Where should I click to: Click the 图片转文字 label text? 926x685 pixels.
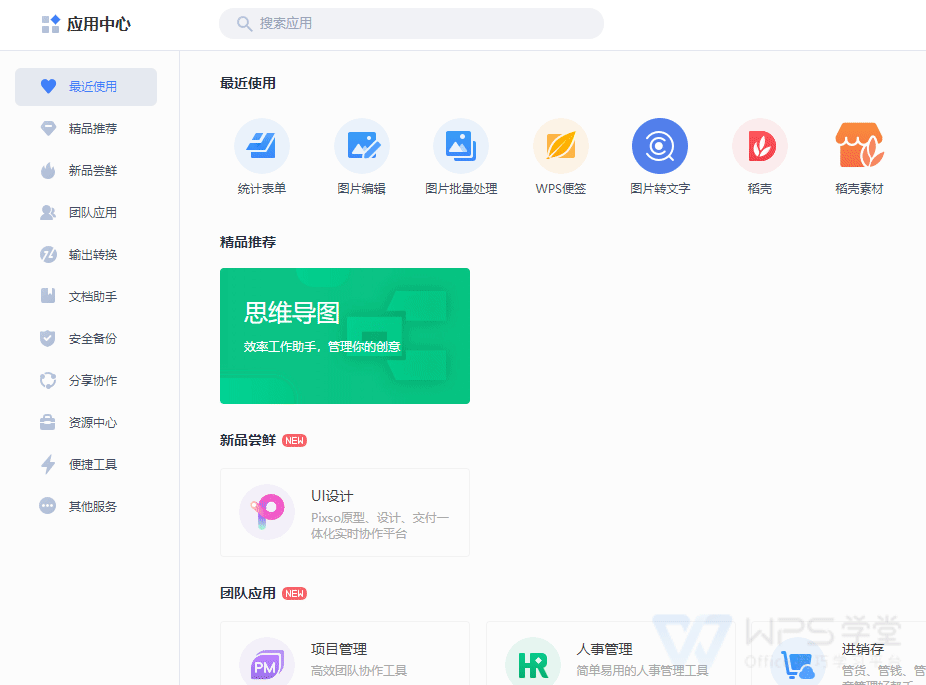(660, 188)
